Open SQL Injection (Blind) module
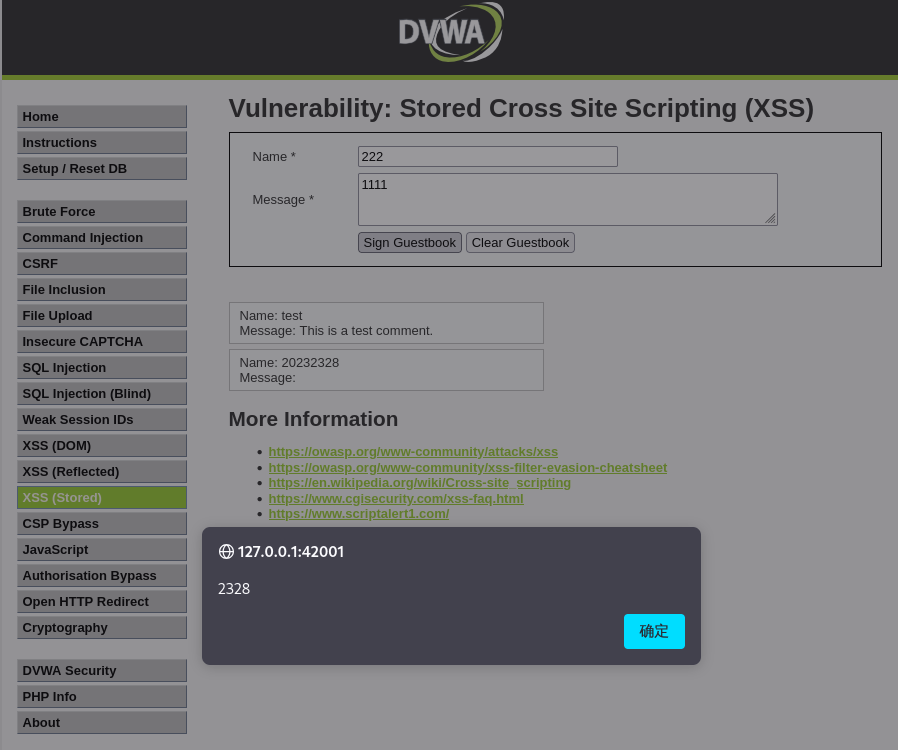The image size is (898, 750). point(102,394)
